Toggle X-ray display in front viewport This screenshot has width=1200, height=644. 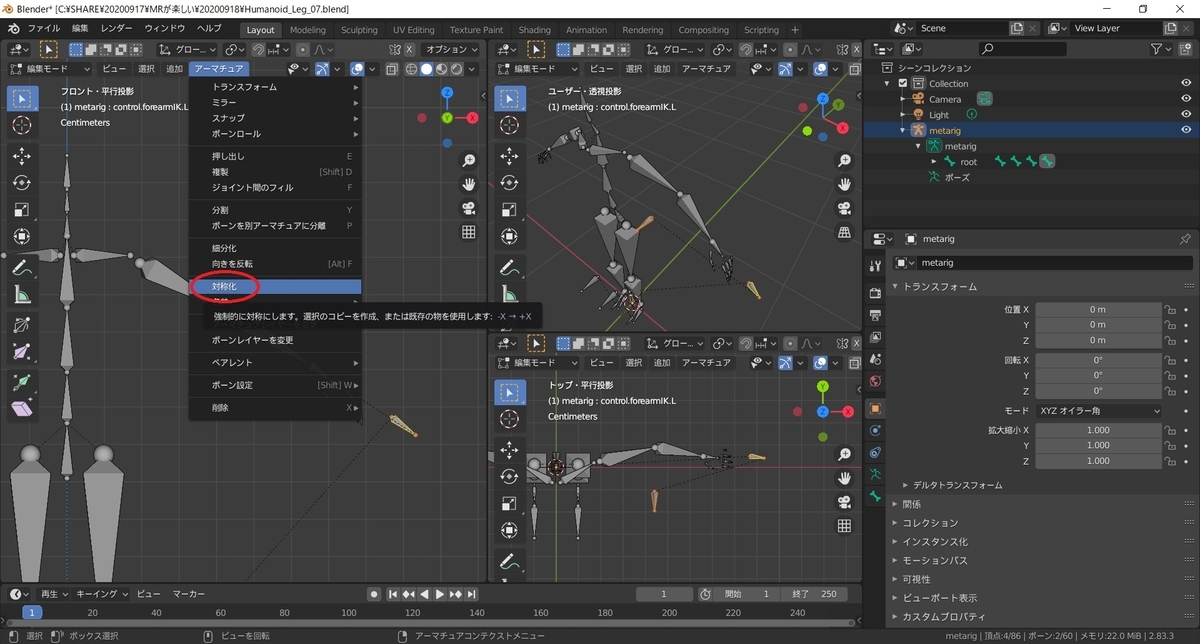pyautogui.click(x=392, y=68)
